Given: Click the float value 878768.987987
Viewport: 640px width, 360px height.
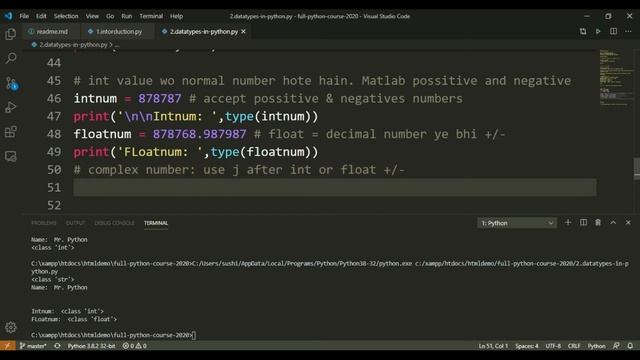Looking at the screenshot, I should (x=200, y=134).
